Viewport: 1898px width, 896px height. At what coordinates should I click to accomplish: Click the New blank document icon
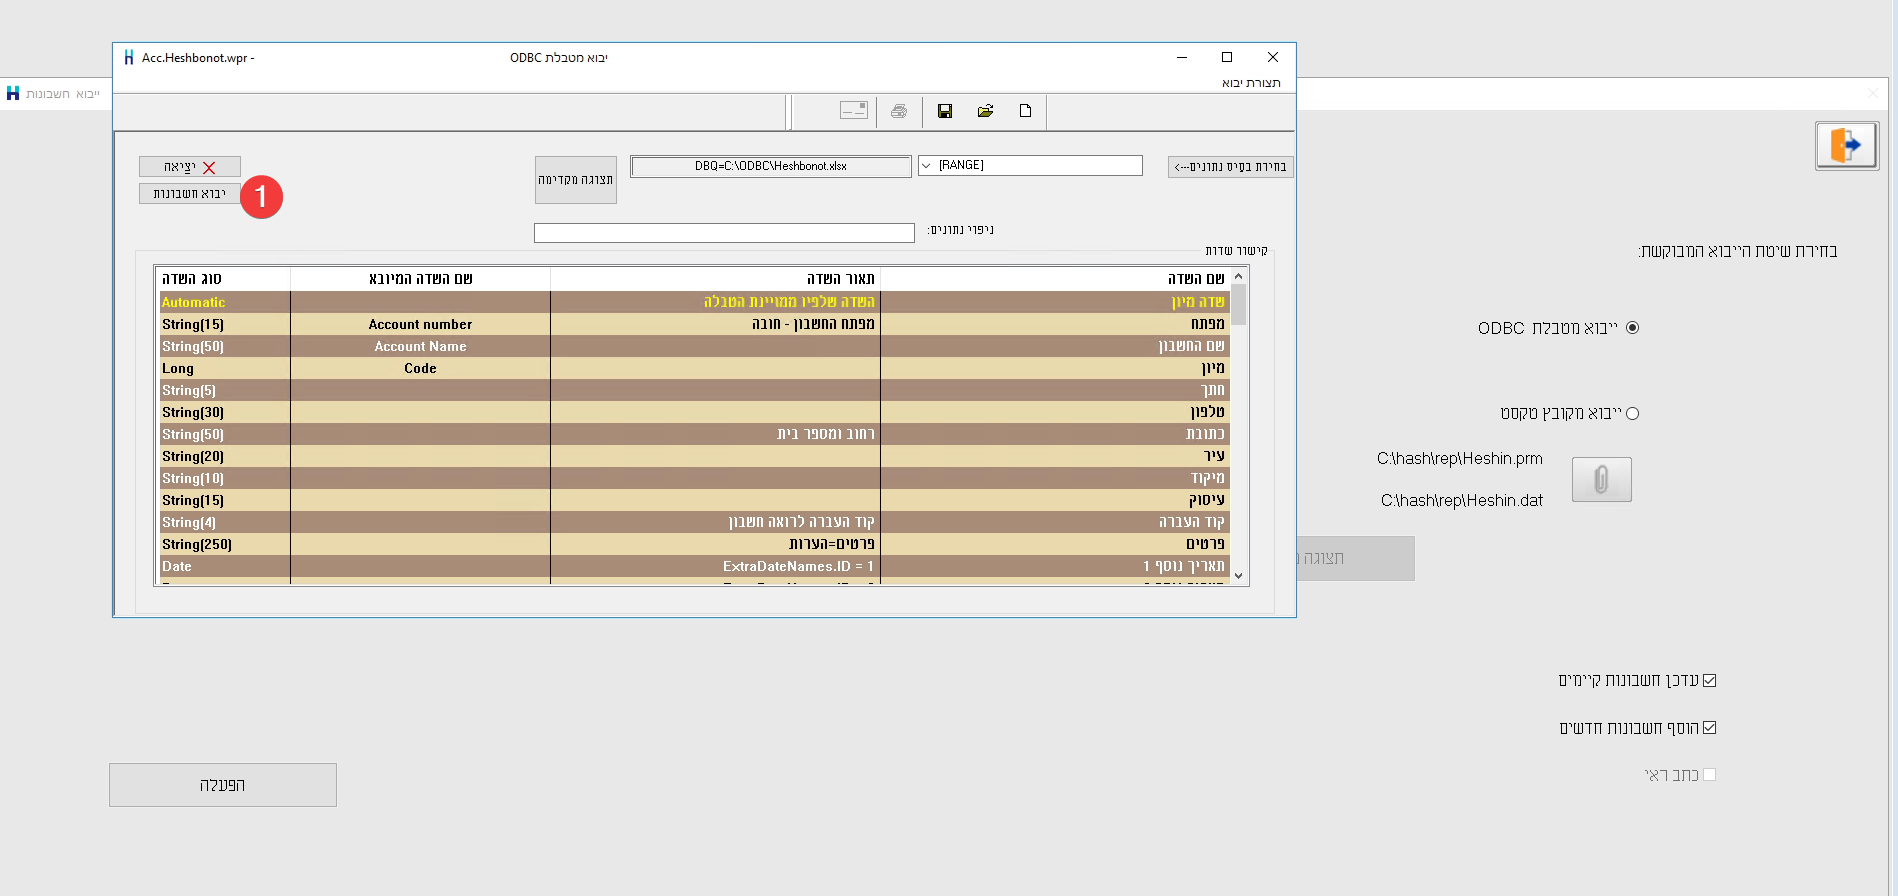(x=1025, y=111)
